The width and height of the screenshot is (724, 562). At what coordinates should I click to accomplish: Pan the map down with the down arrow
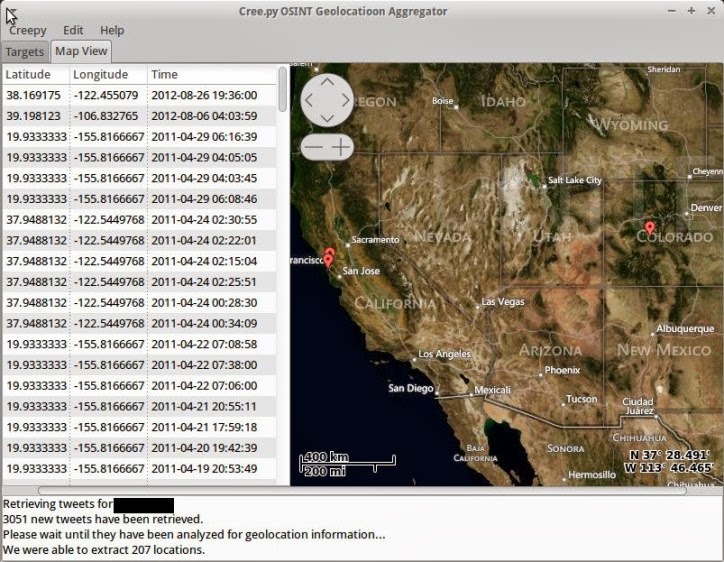click(x=327, y=118)
